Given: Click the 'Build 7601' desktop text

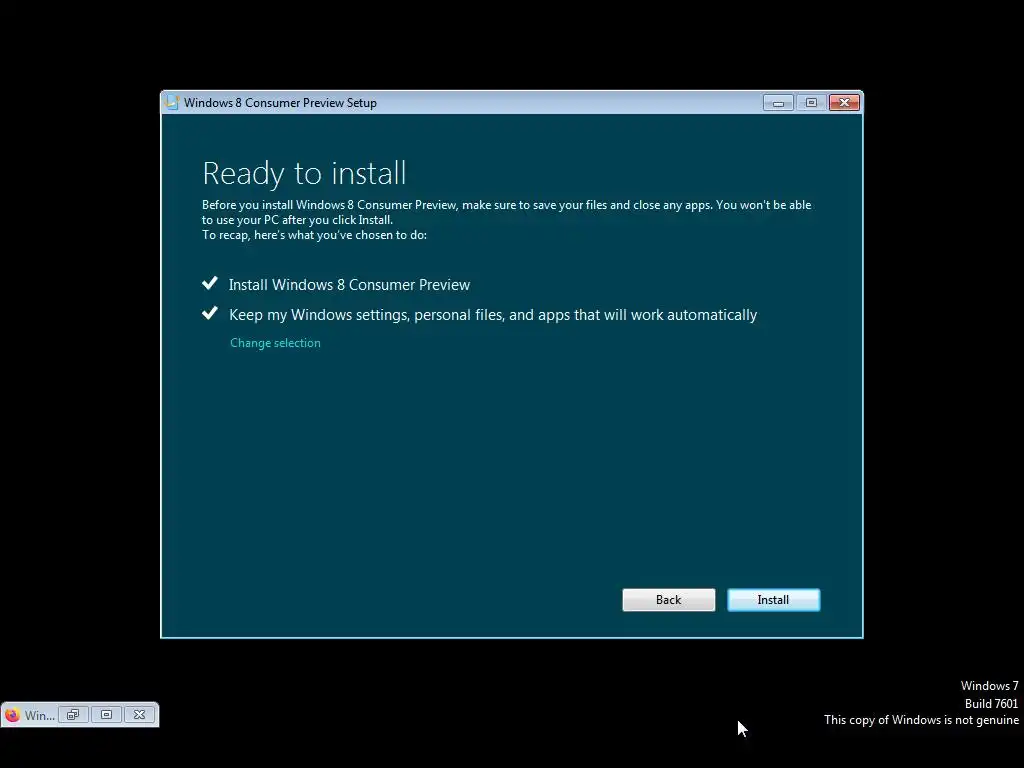Looking at the screenshot, I should point(991,703).
